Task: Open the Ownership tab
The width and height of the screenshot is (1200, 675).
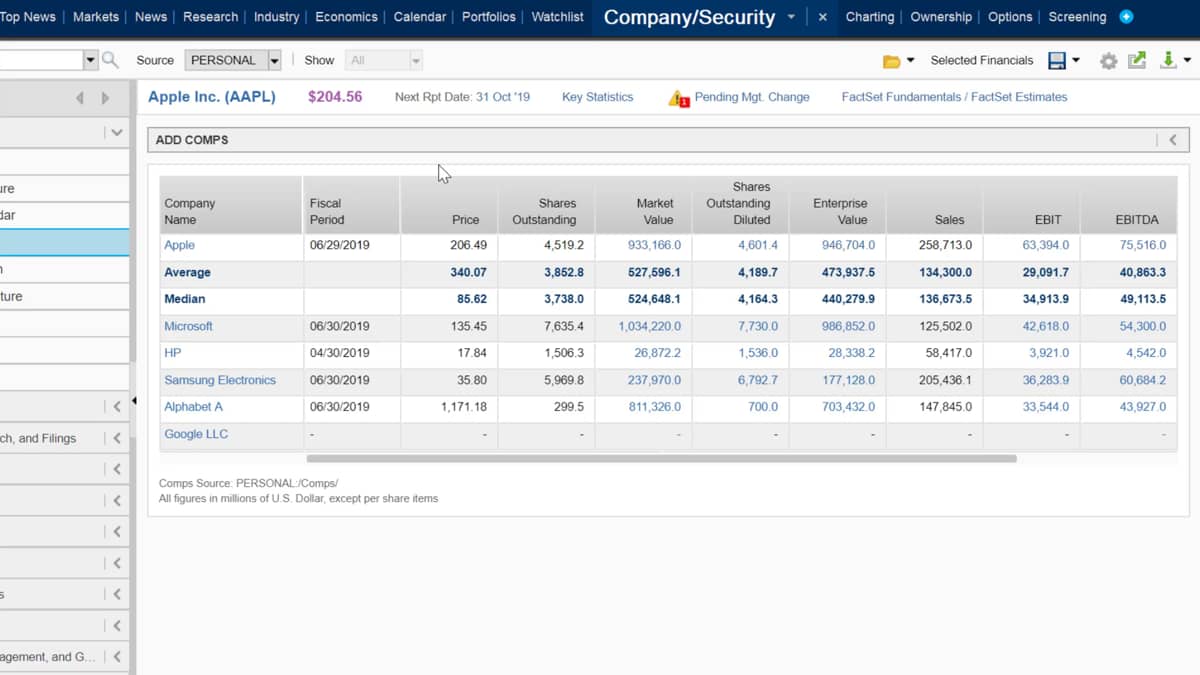Action: (x=941, y=17)
